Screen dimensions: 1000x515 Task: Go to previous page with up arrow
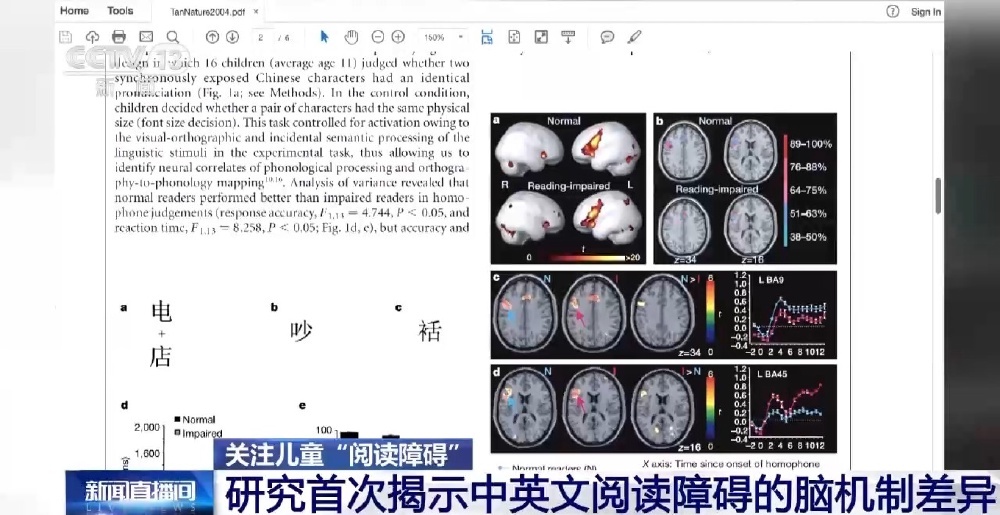click(x=212, y=38)
